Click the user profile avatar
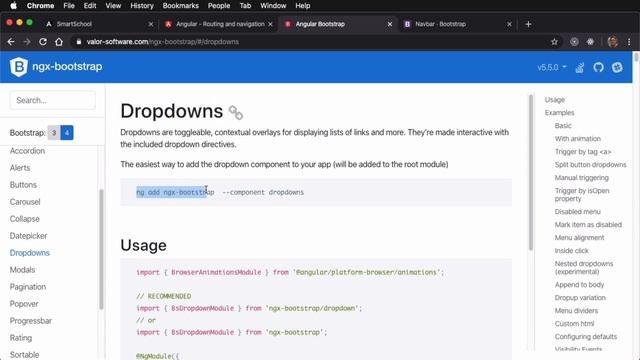640x360 pixels. click(x=612, y=42)
